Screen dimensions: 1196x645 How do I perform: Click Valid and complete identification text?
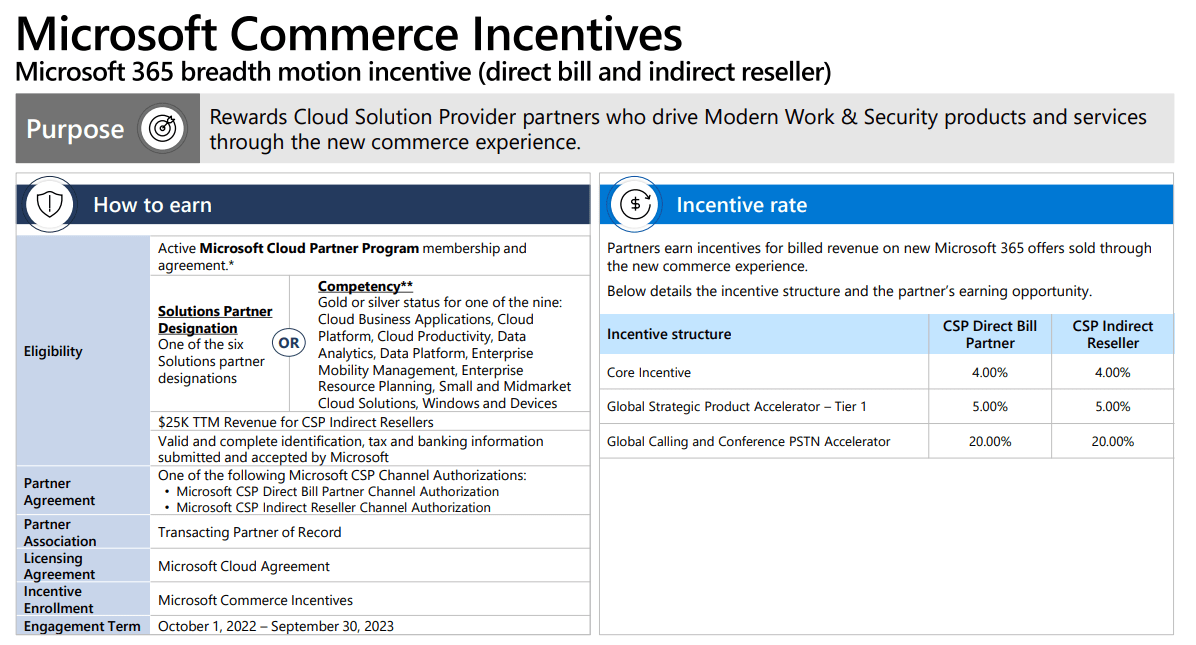[x=350, y=449]
